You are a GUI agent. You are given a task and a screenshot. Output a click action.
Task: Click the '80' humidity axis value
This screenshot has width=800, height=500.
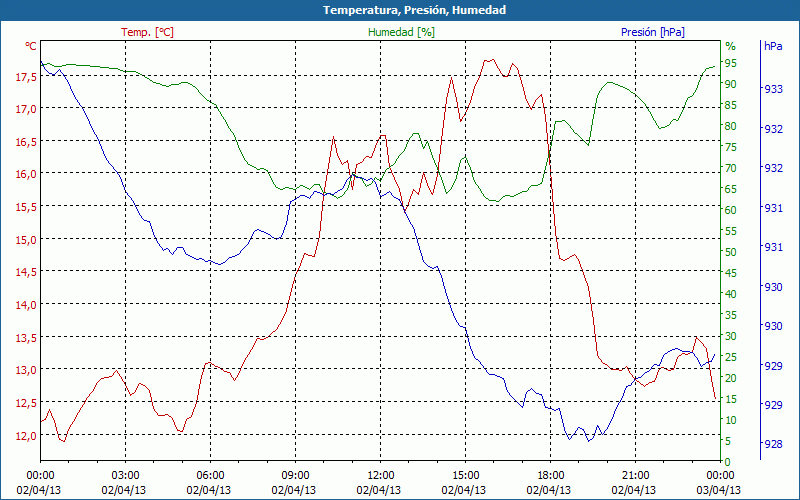(730, 126)
